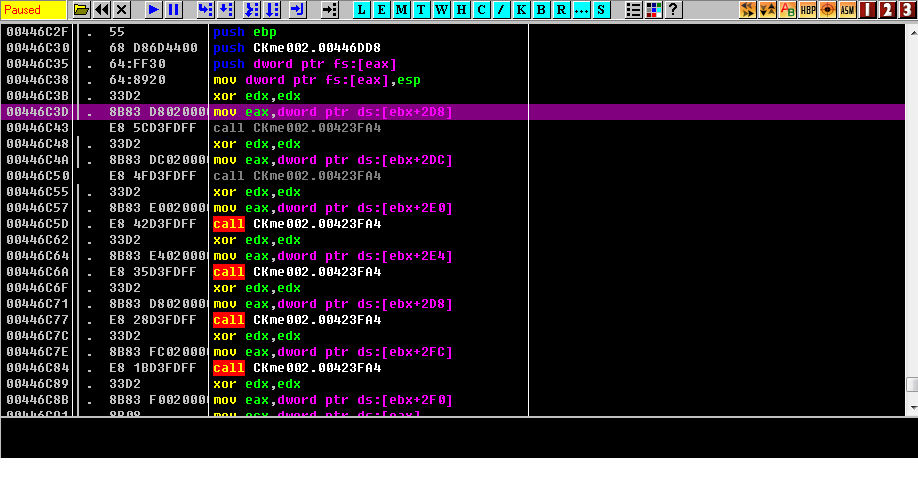Select hex bytes 68 D86D4400
The height and width of the screenshot is (480, 918).
coord(153,48)
